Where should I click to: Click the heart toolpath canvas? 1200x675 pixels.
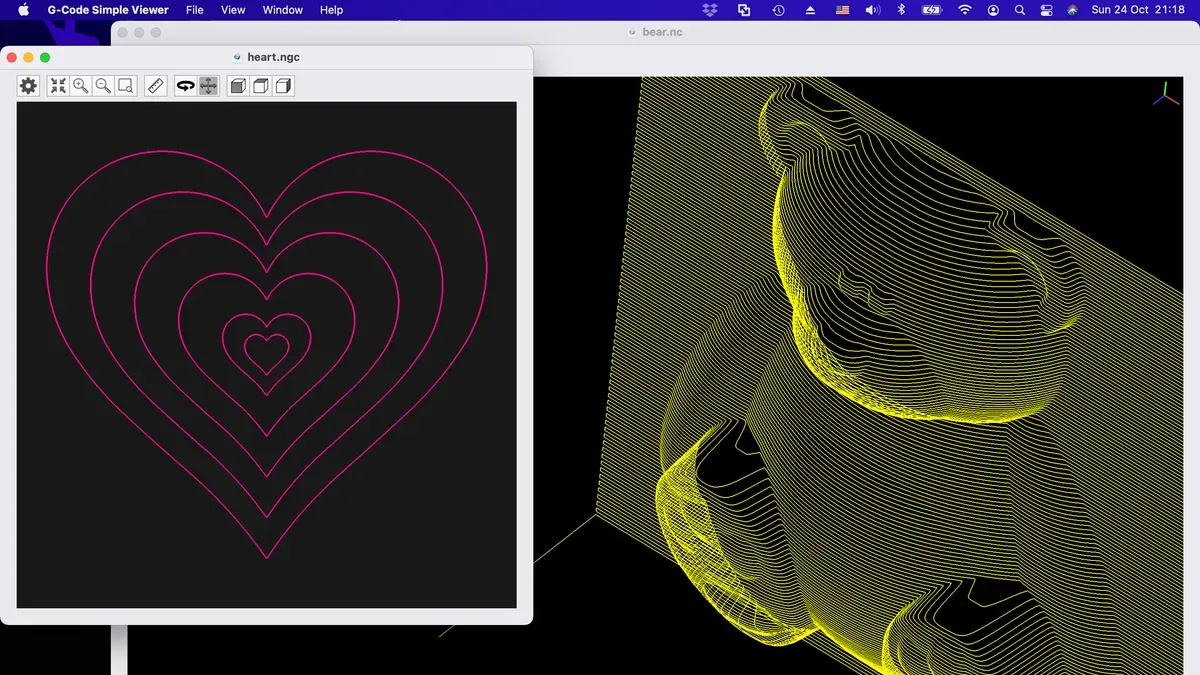coord(266,354)
